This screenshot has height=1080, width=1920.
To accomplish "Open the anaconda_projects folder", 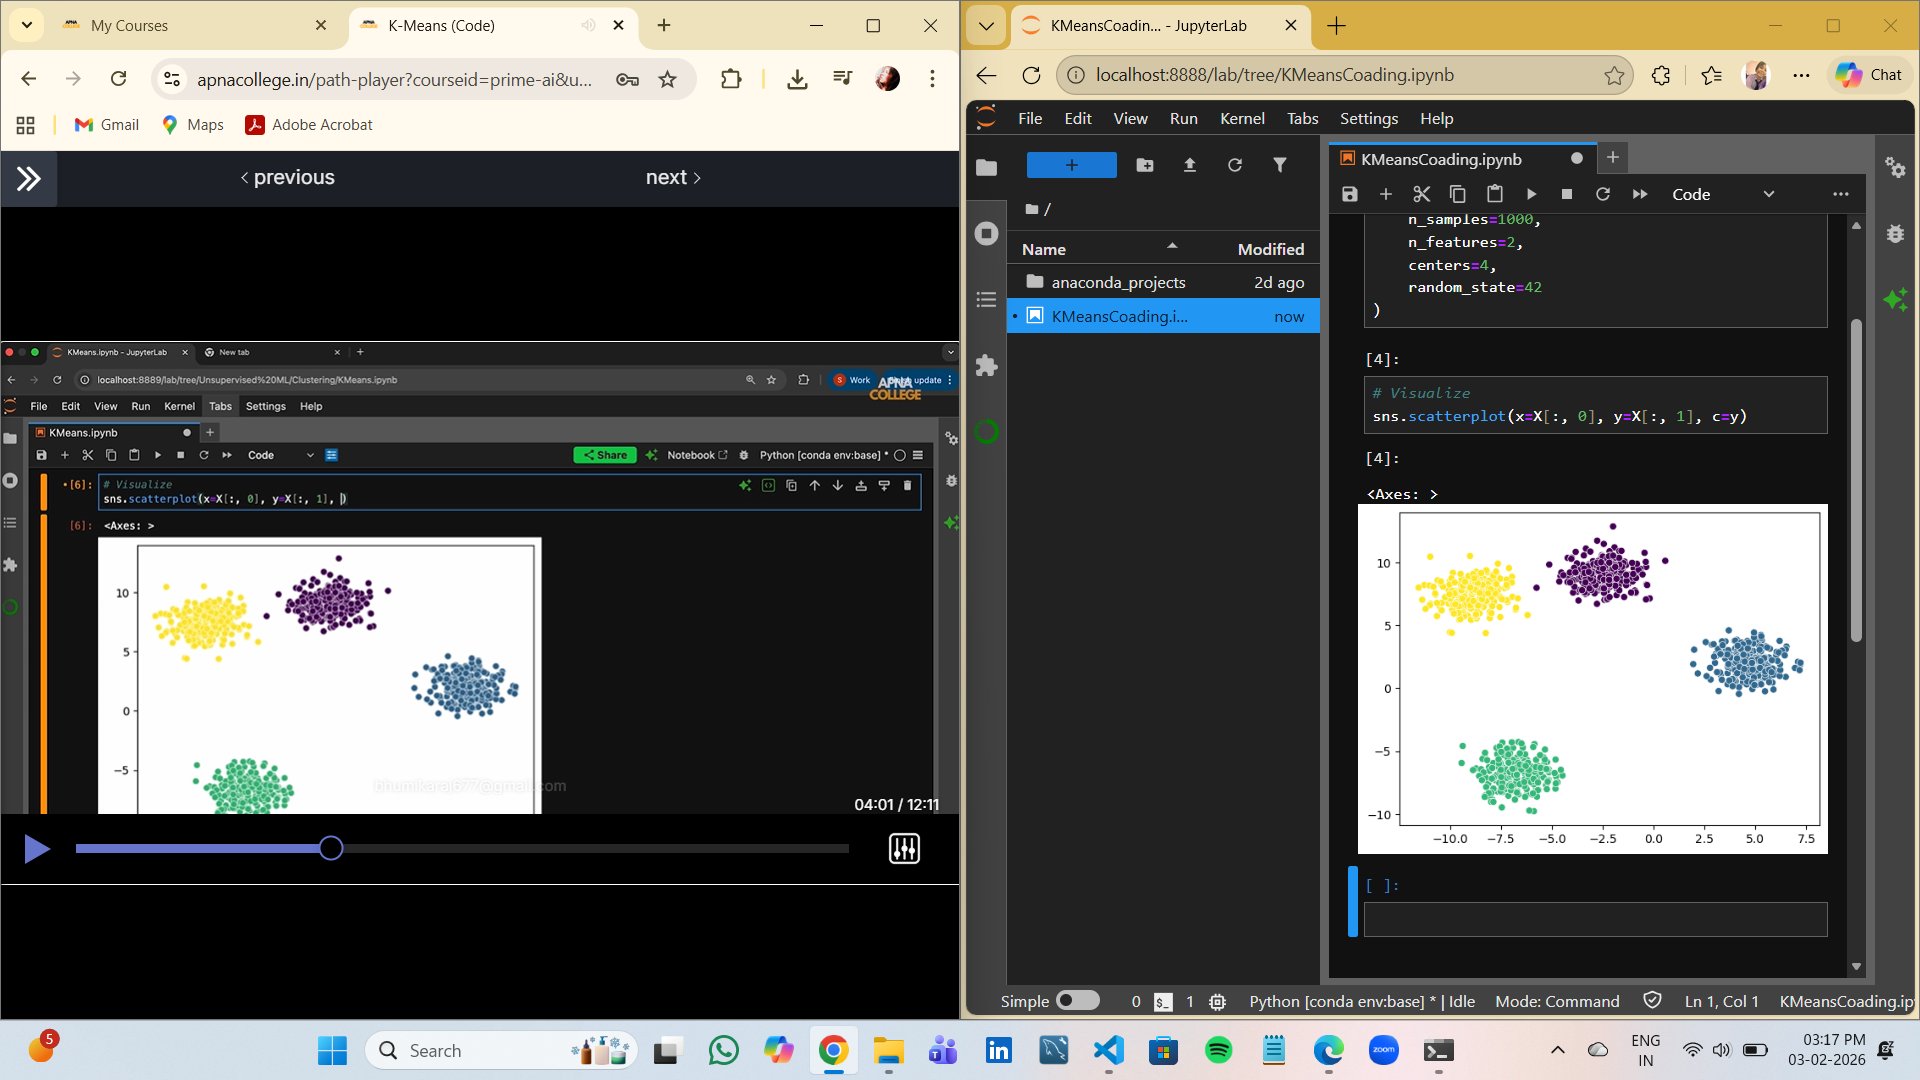I will pyautogui.click(x=1118, y=283).
